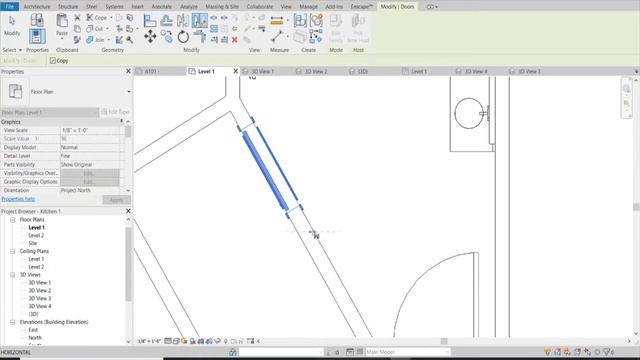Open the Annotate ribbon tab
Viewport: 640px width, 360px height.
coord(162,7)
